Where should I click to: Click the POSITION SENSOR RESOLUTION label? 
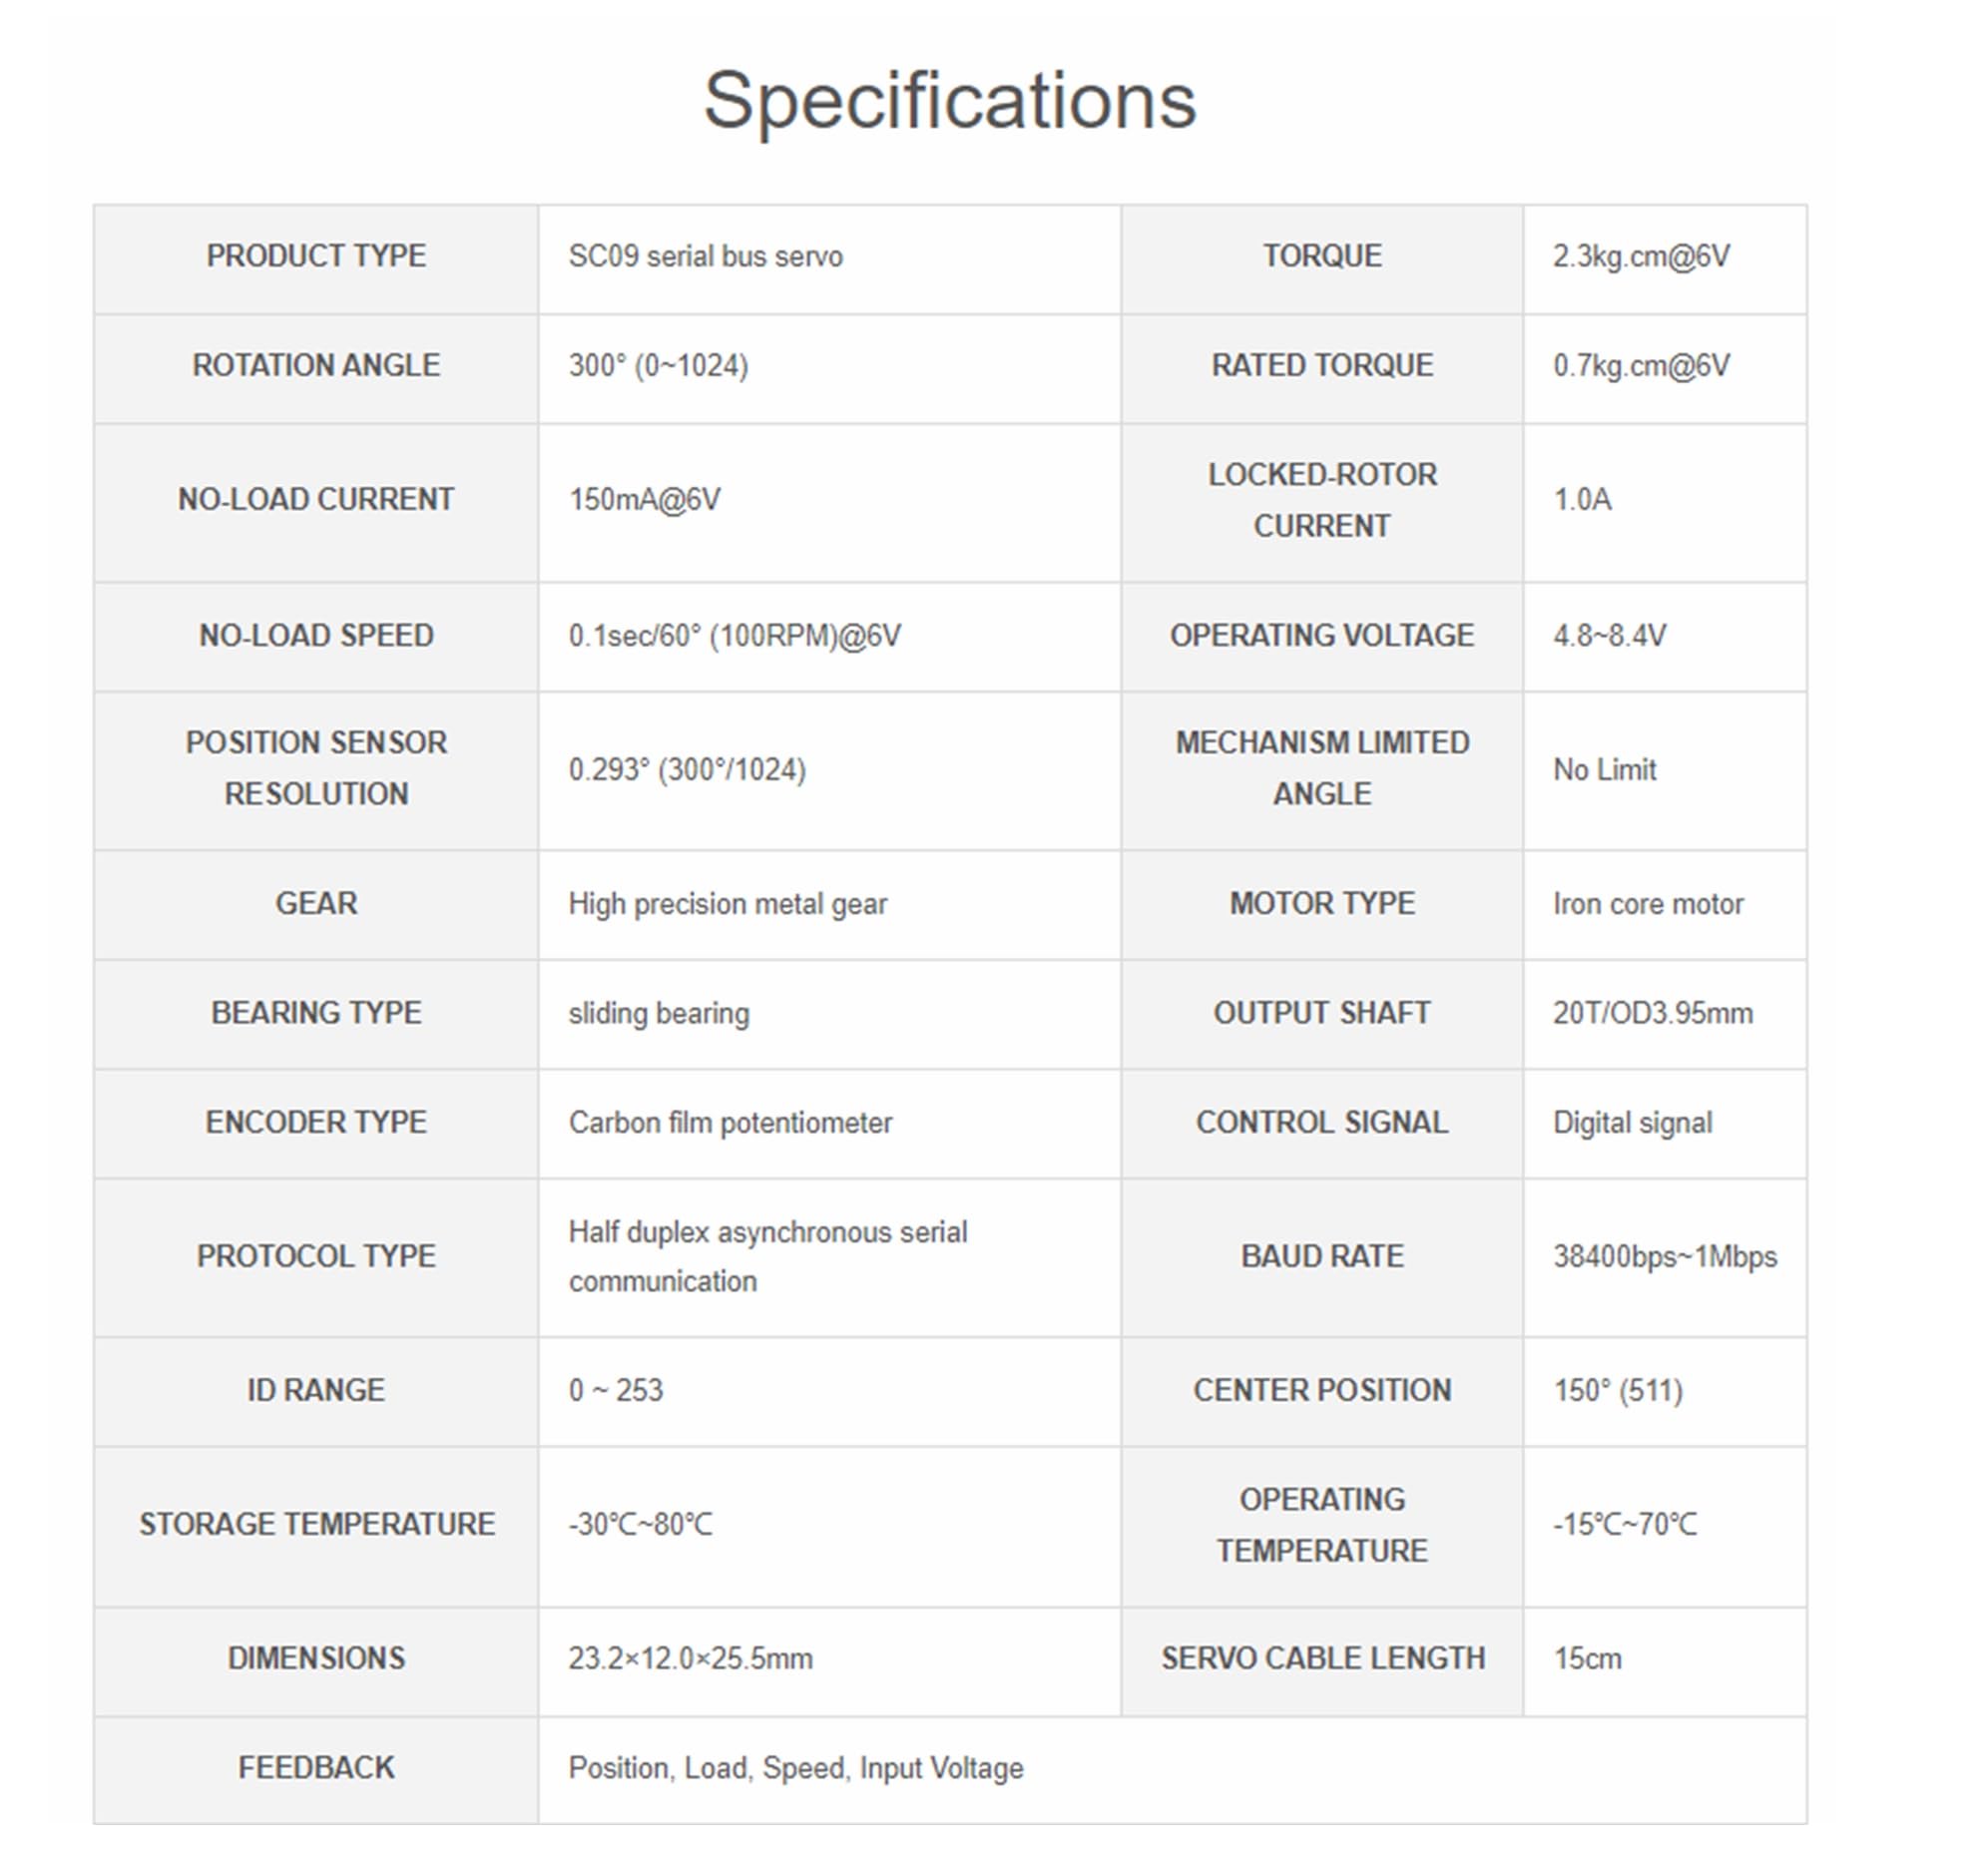(x=316, y=768)
